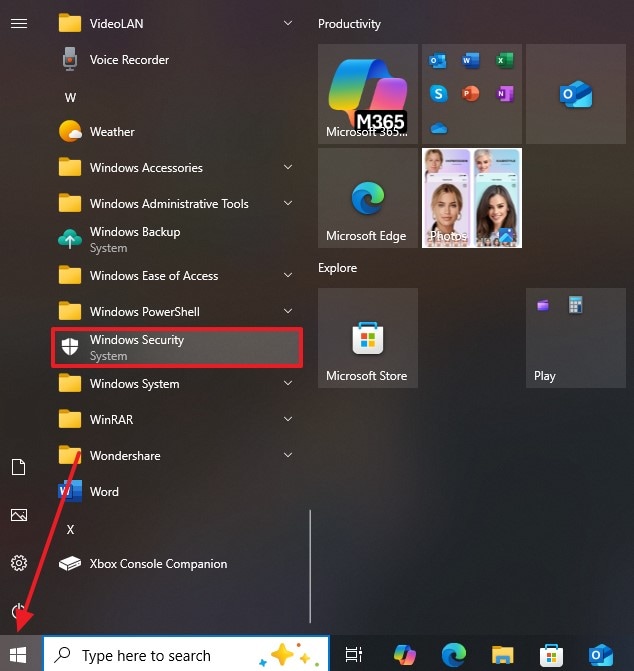The image size is (634, 671).
Task: Open Skype icon in Office folder tile
Action: [x=438, y=93]
